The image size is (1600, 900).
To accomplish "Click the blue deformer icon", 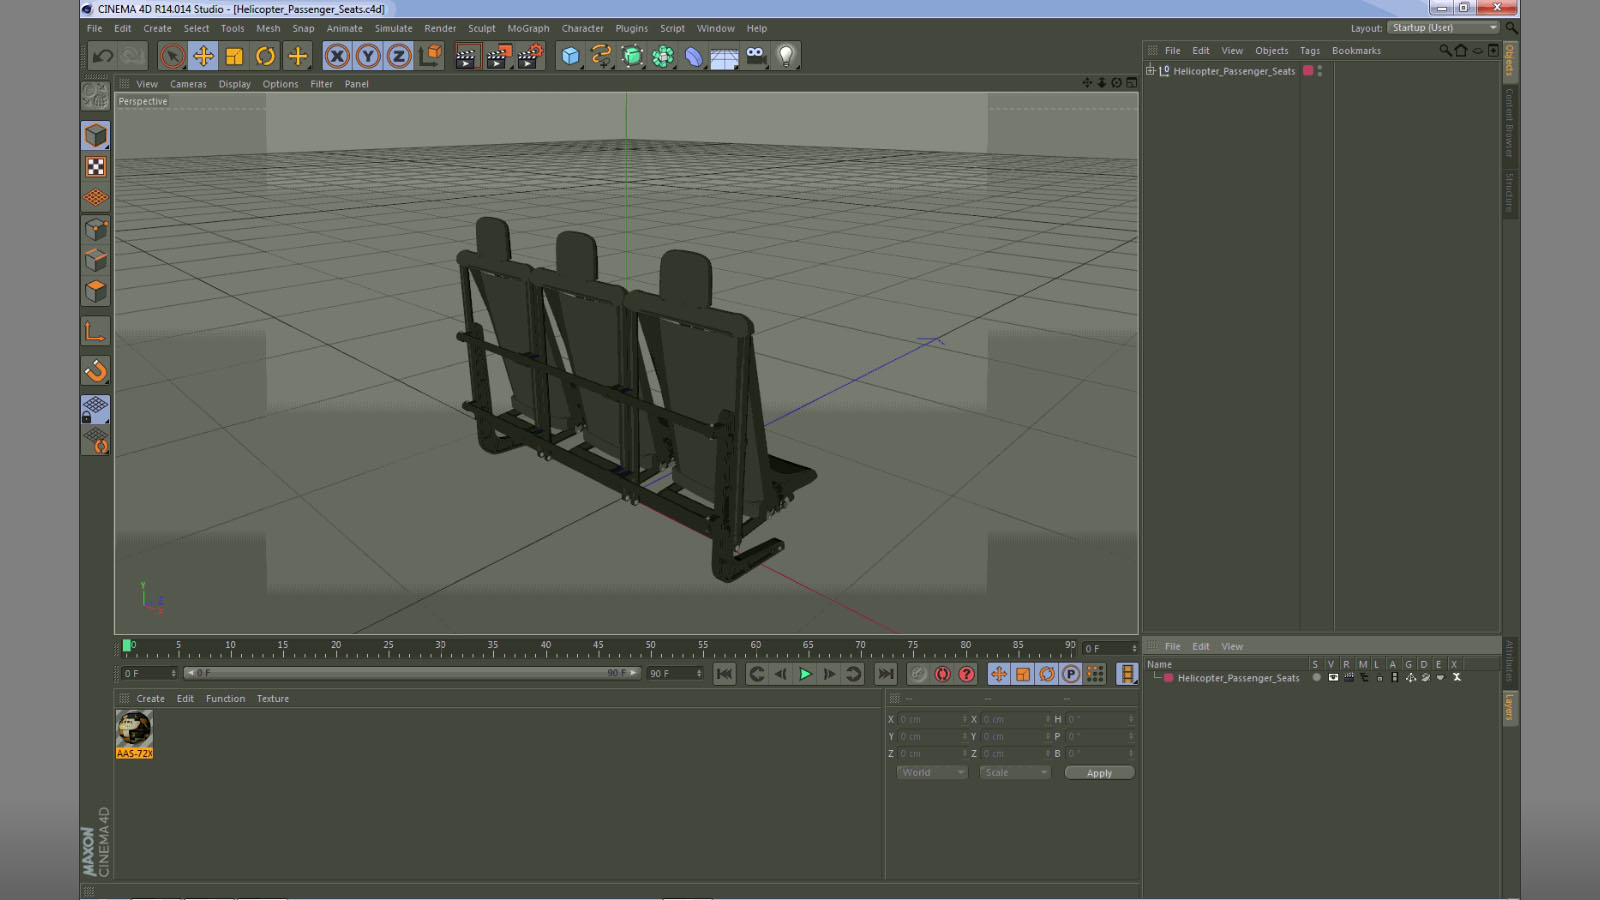I will point(694,56).
